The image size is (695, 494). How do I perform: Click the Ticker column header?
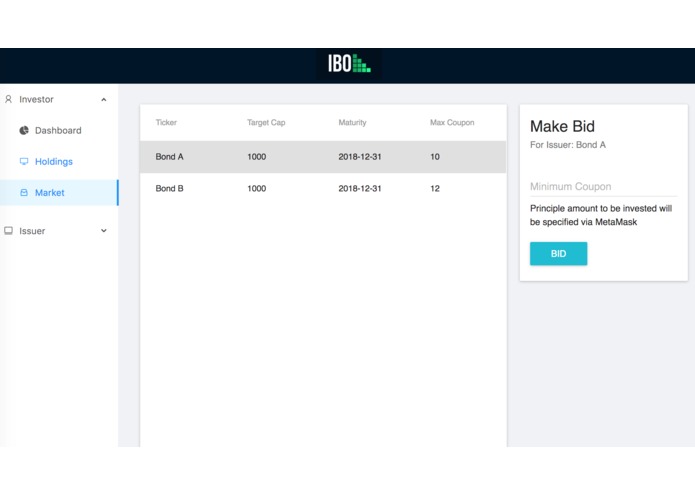[166, 122]
